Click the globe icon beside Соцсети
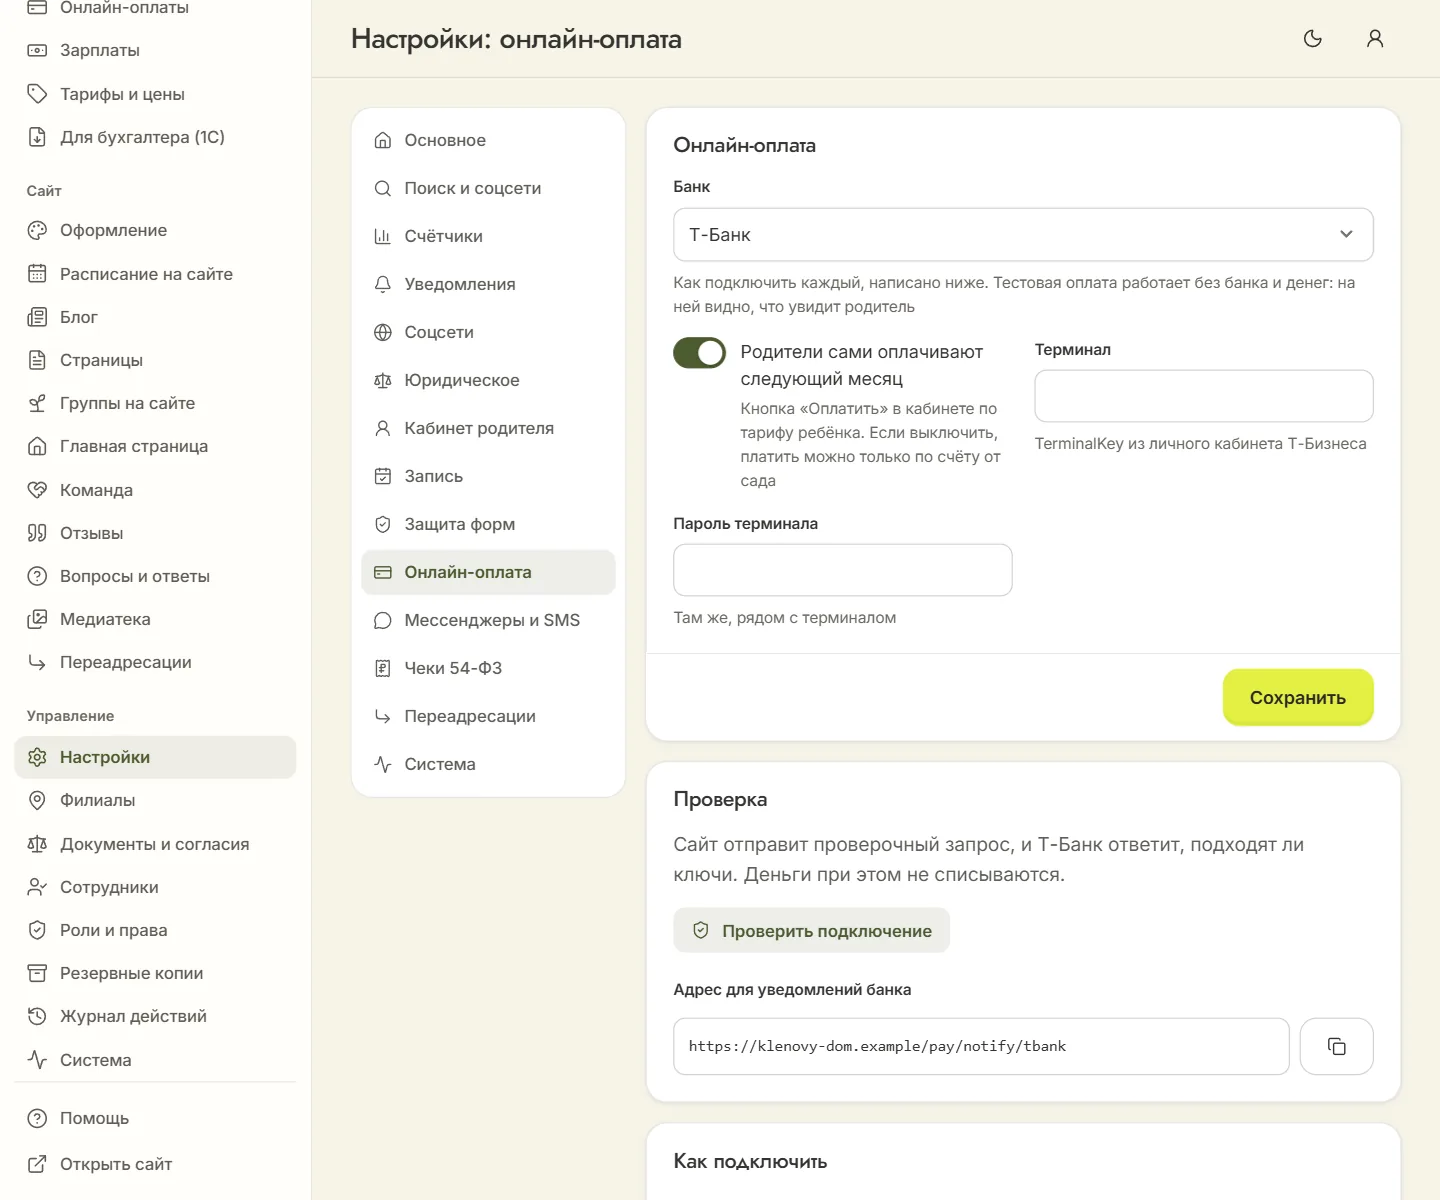The image size is (1440, 1200). pyautogui.click(x=382, y=332)
